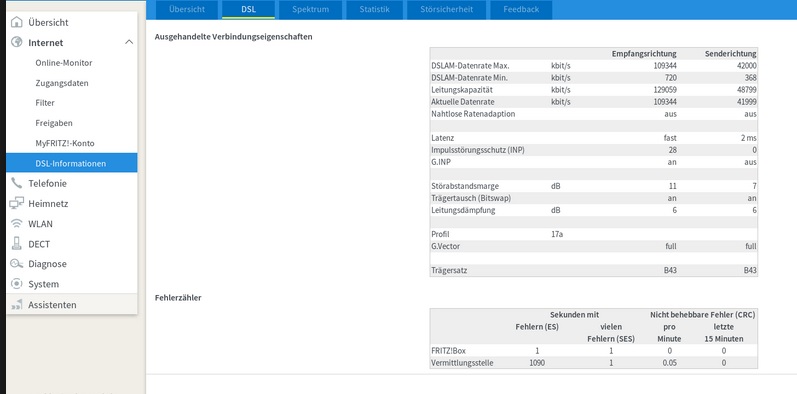The height and width of the screenshot is (394, 797).
Task: Collapse the Internet menu chevron
Action: click(129, 42)
